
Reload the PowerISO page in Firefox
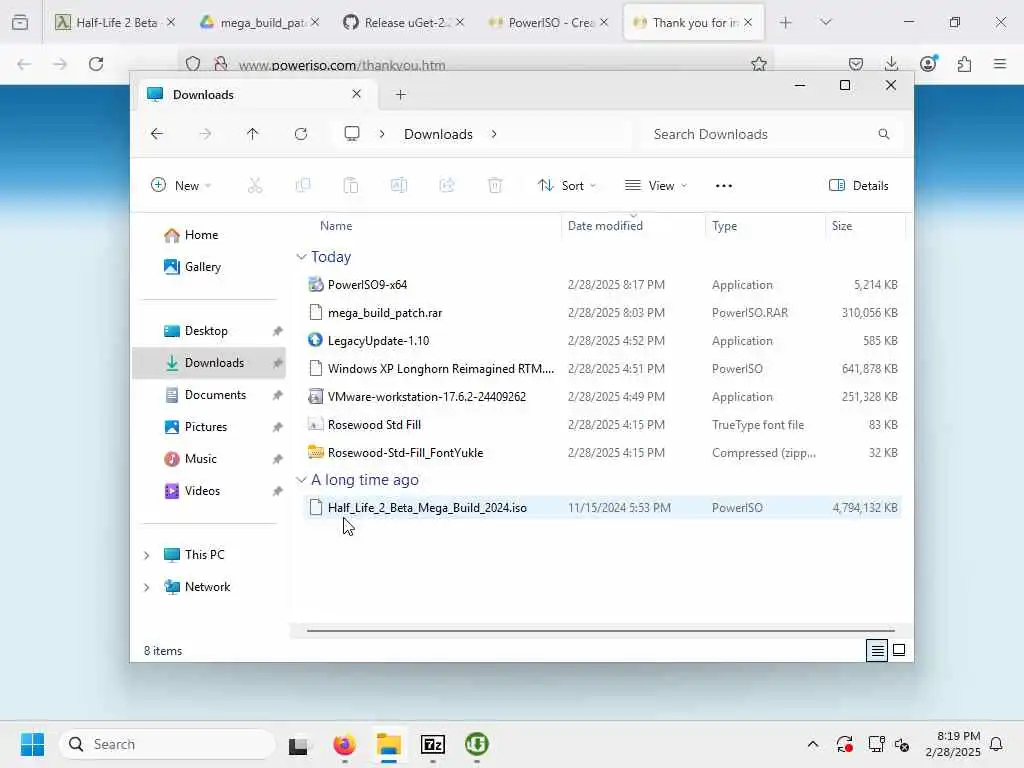[96, 64]
